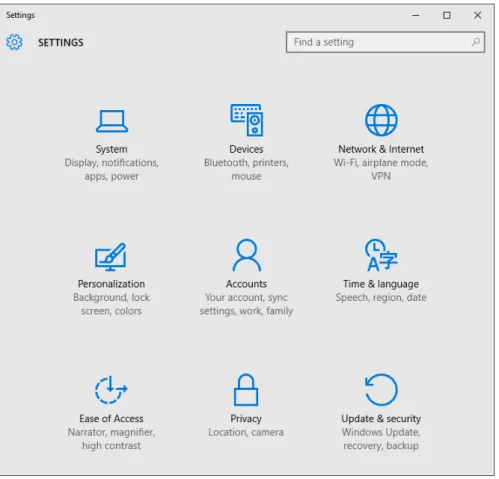This screenshot has height=479, width=499.
Task: Select the Accounts label
Action: pyautogui.click(x=246, y=284)
